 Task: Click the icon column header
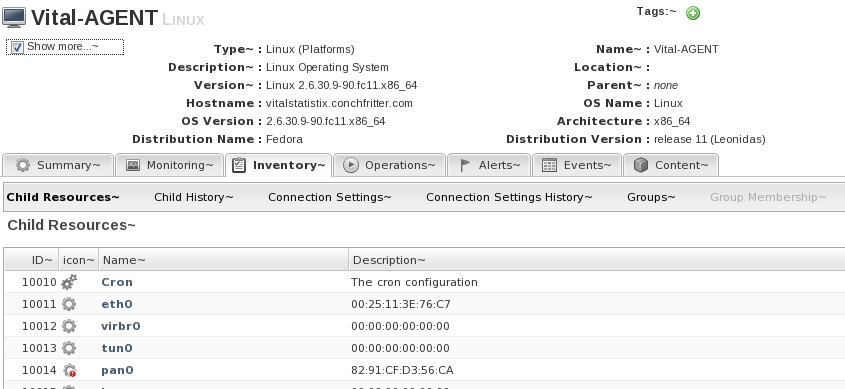click(79, 260)
